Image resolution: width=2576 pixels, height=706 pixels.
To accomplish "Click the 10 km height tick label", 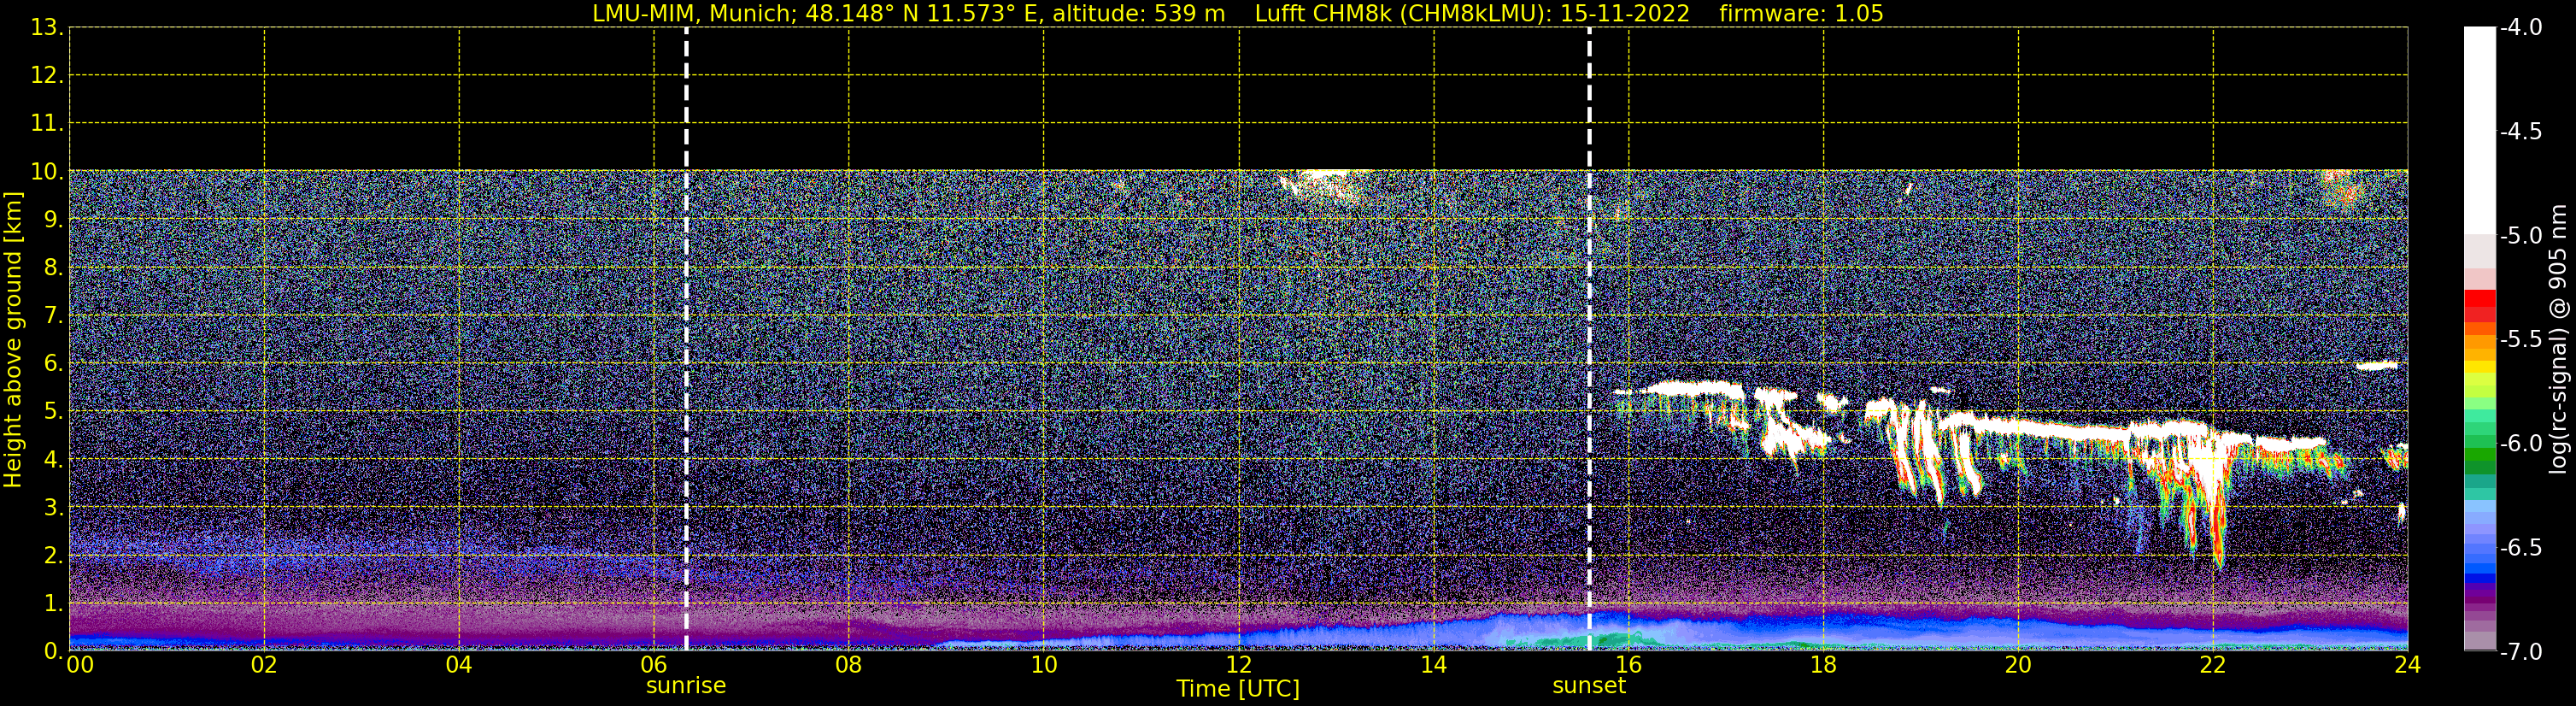I will pos(46,172).
